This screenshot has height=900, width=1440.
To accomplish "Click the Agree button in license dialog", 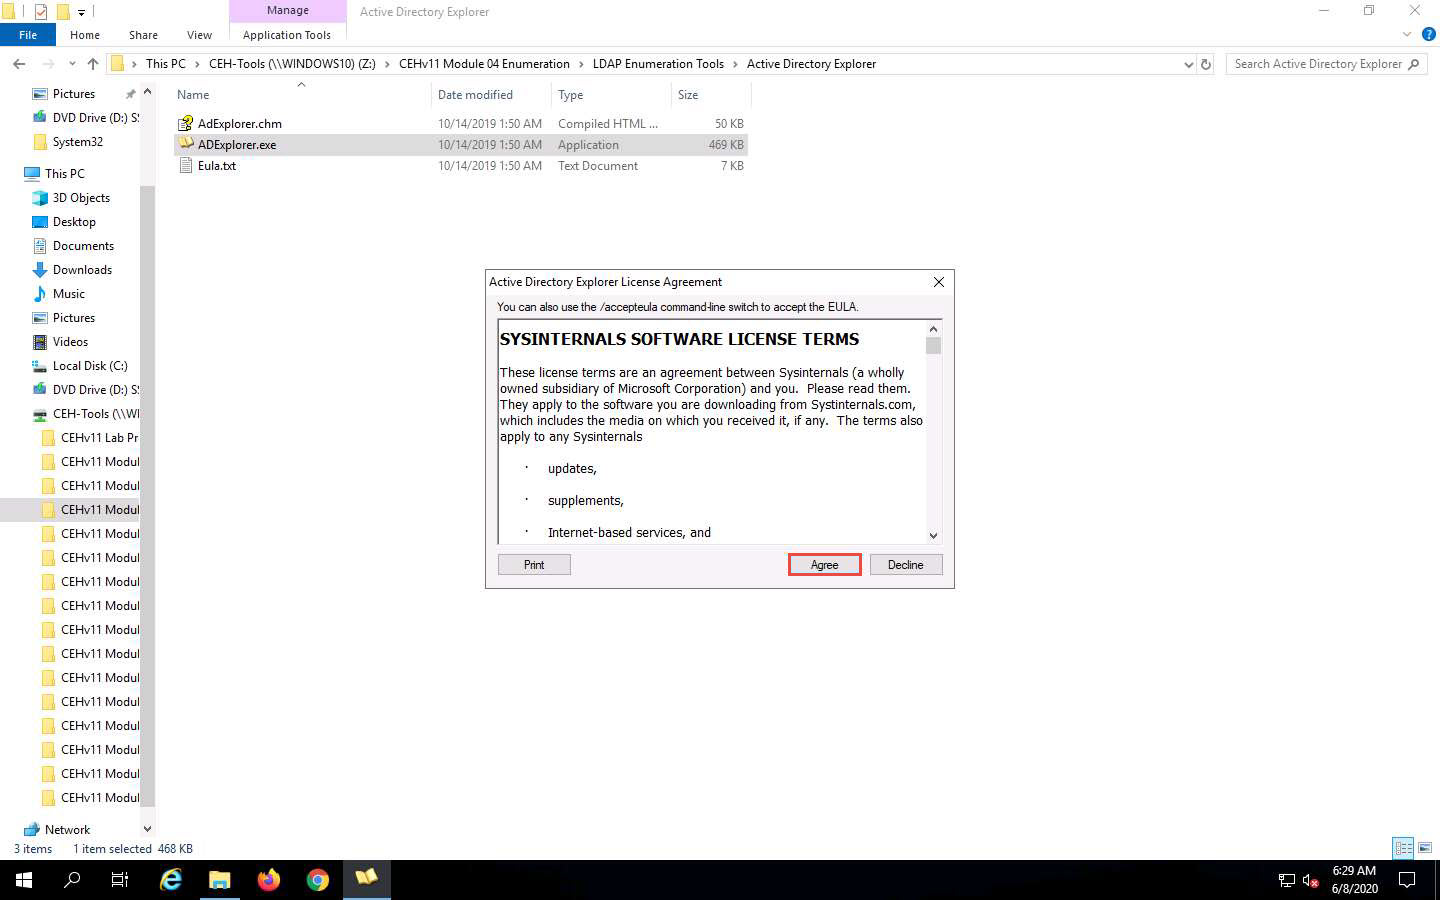I will click(824, 565).
